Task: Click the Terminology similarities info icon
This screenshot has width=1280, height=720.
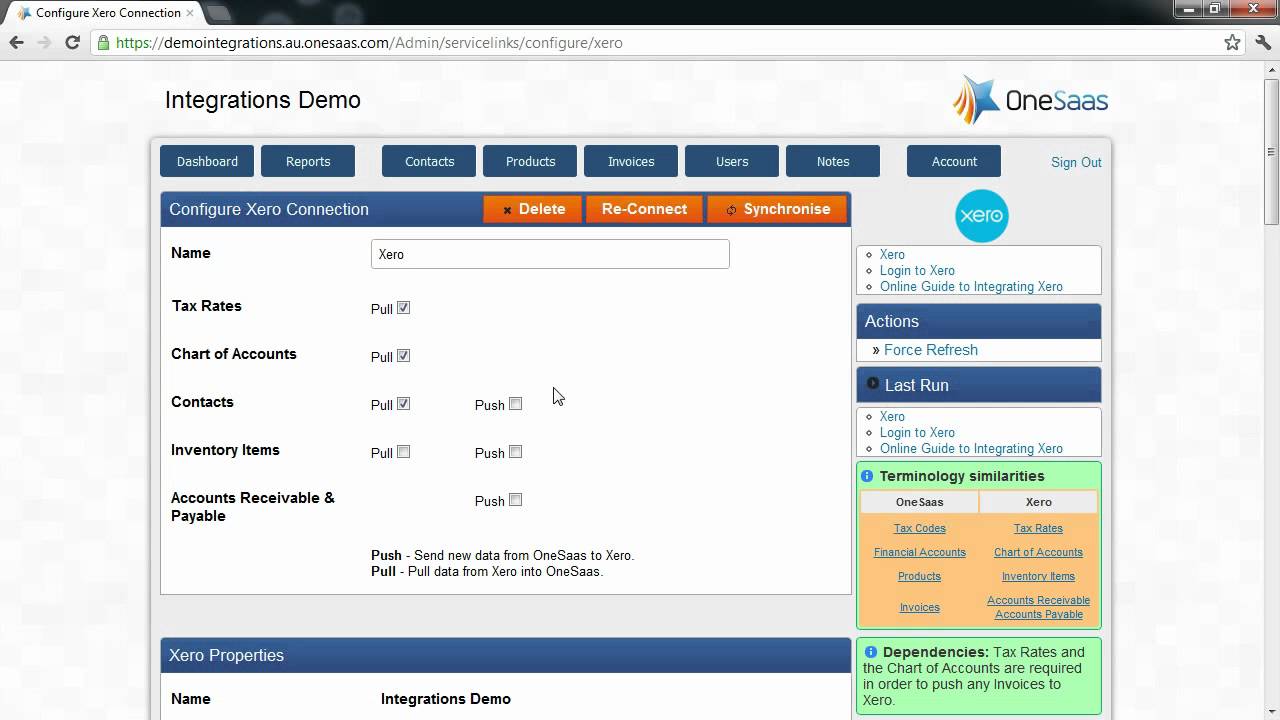Action: click(867, 476)
